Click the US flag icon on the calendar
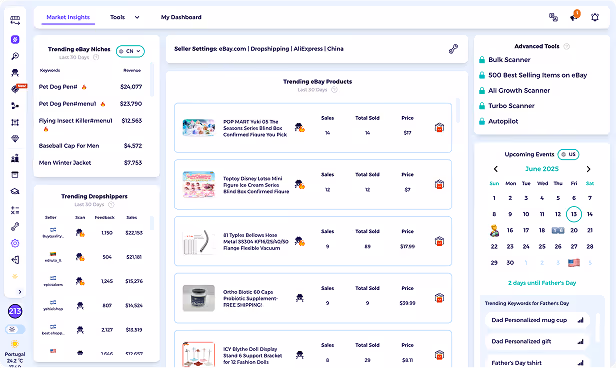 tap(574, 263)
